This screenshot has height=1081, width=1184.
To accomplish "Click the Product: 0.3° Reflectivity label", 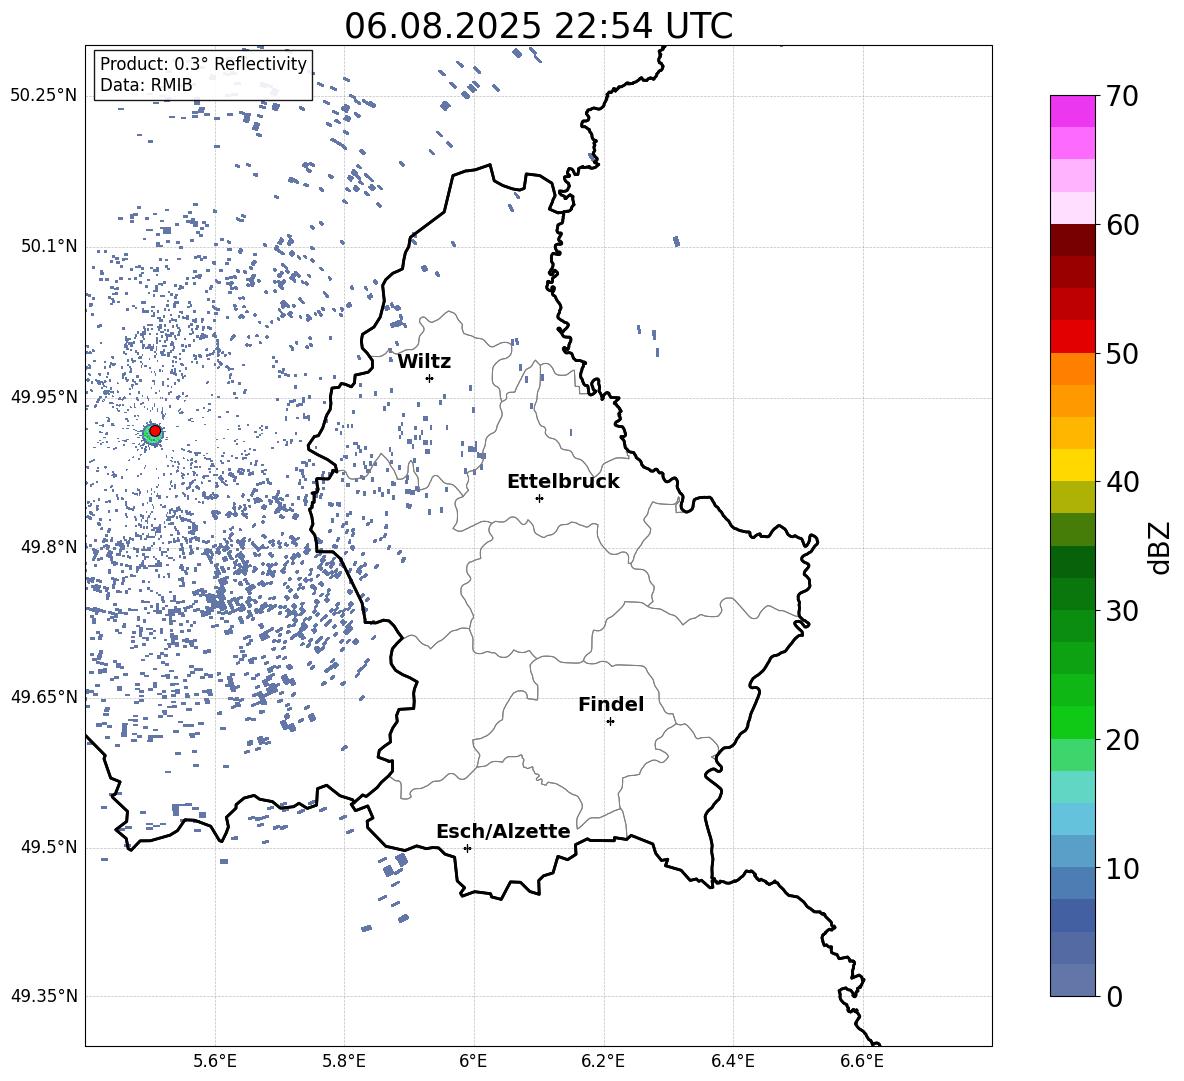I will pyautogui.click(x=203, y=64).
